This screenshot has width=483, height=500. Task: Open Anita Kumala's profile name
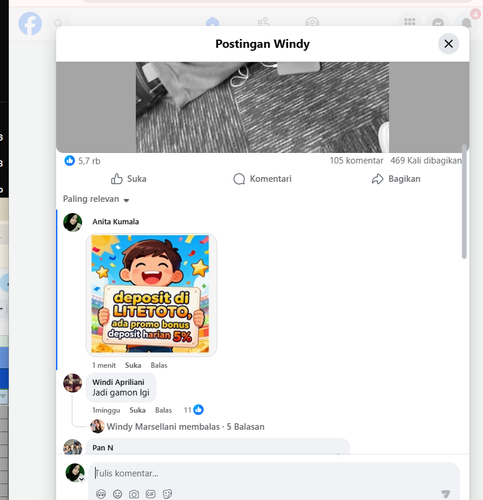click(115, 222)
